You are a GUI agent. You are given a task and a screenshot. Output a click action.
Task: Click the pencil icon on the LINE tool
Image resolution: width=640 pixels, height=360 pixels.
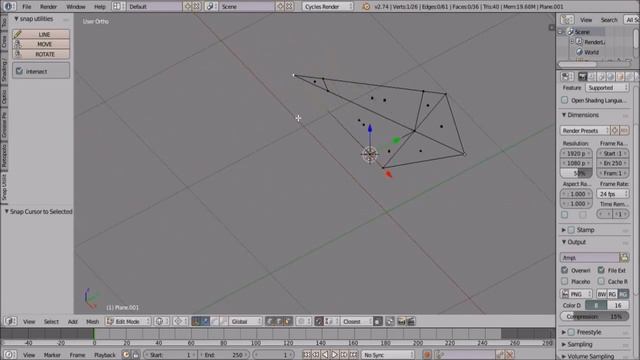pyautogui.click(x=17, y=34)
